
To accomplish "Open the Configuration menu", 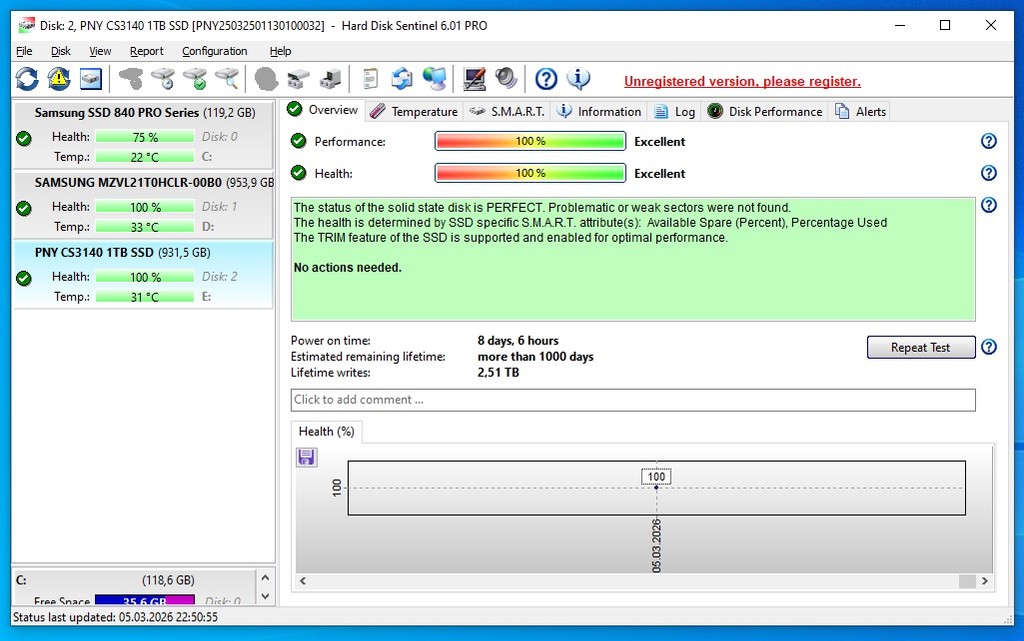I will pyautogui.click(x=214, y=51).
